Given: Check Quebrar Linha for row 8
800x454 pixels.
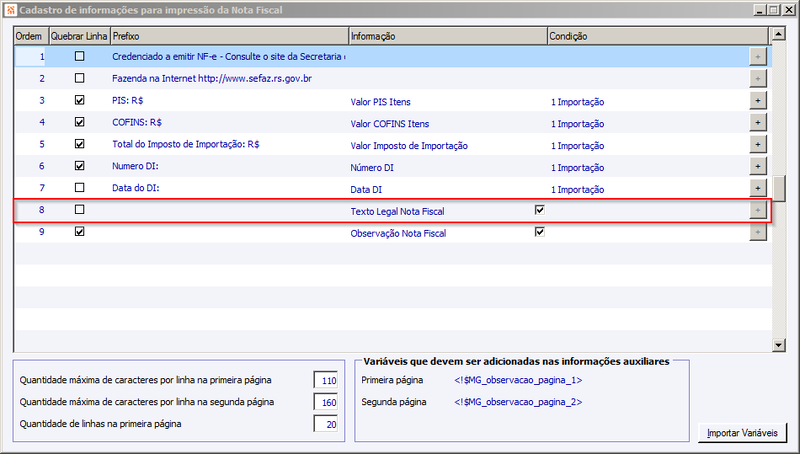Looking at the screenshot, I should pyautogui.click(x=80, y=210).
